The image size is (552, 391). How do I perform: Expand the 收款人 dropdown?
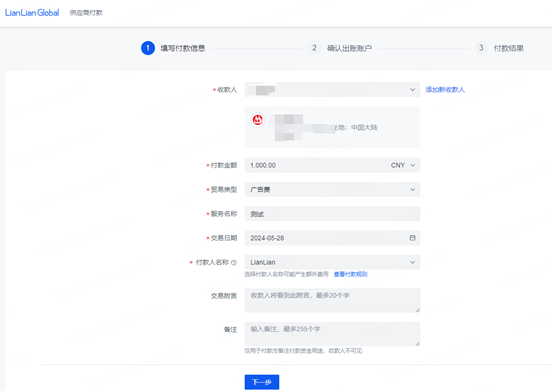[x=332, y=90]
